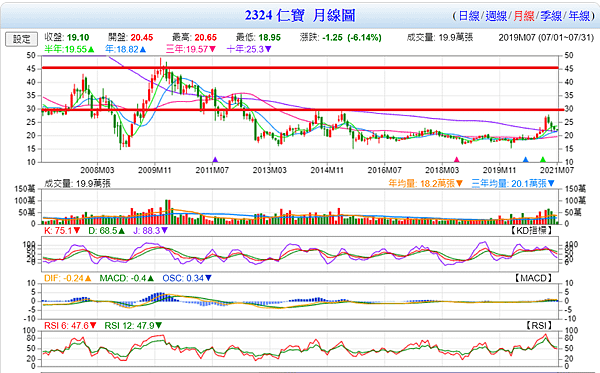Click the 【MACD】 panel label
The height and width of the screenshot is (373, 600).
[x=533, y=278]
